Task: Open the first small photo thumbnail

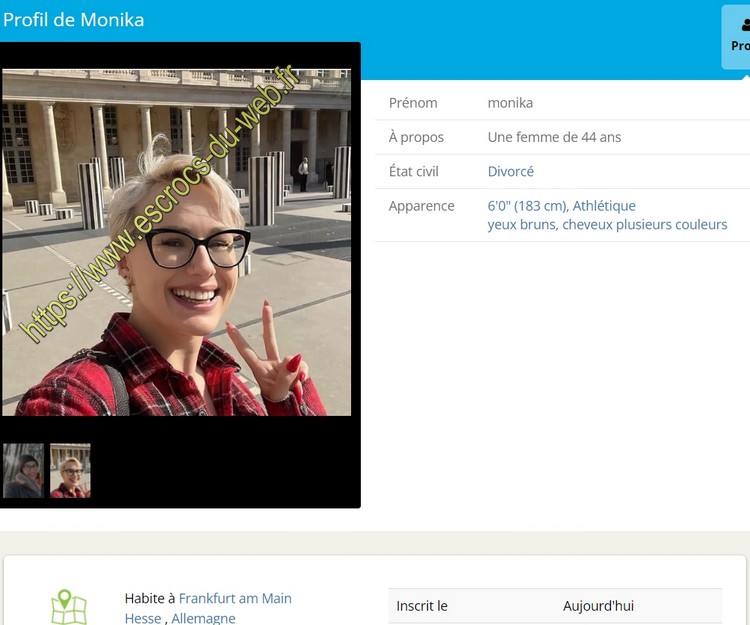Action: click(x=23, y=471)
